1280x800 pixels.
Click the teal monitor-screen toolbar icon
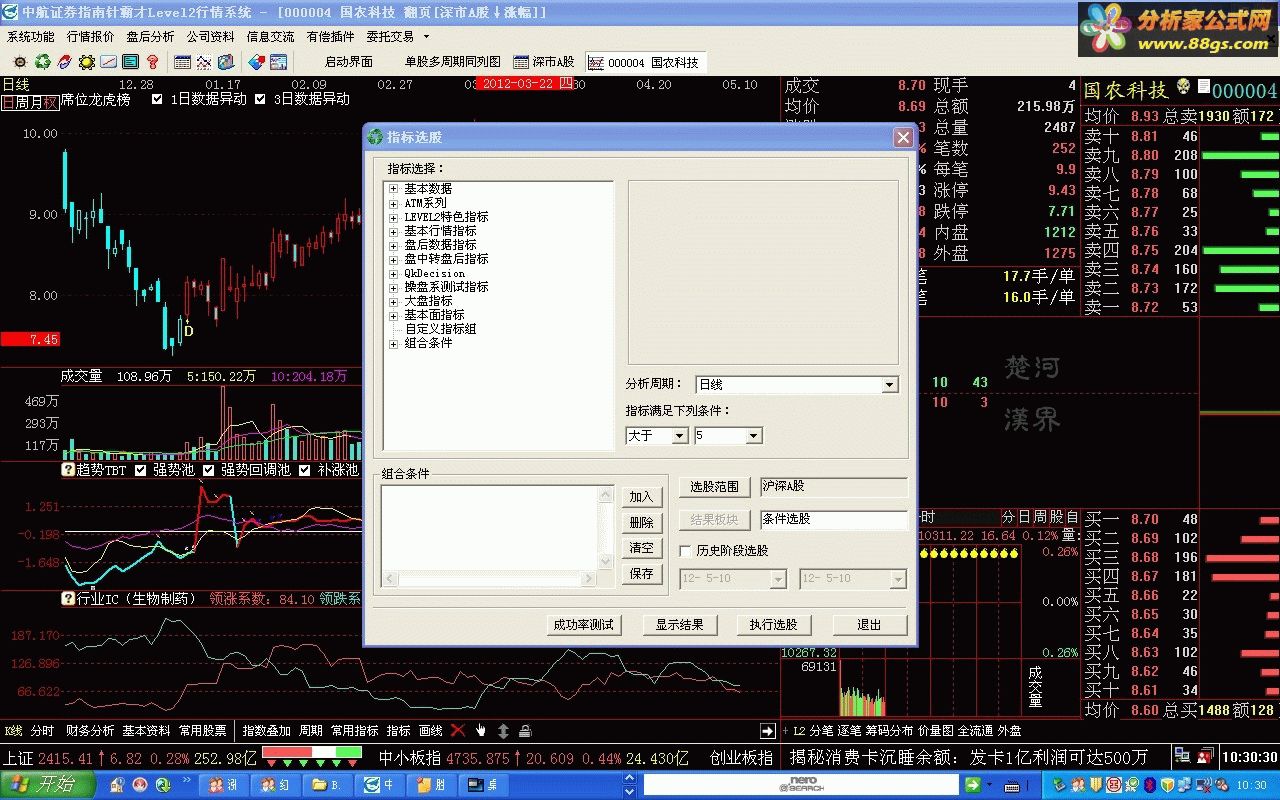pyautogui.click(x=130, y=62)
